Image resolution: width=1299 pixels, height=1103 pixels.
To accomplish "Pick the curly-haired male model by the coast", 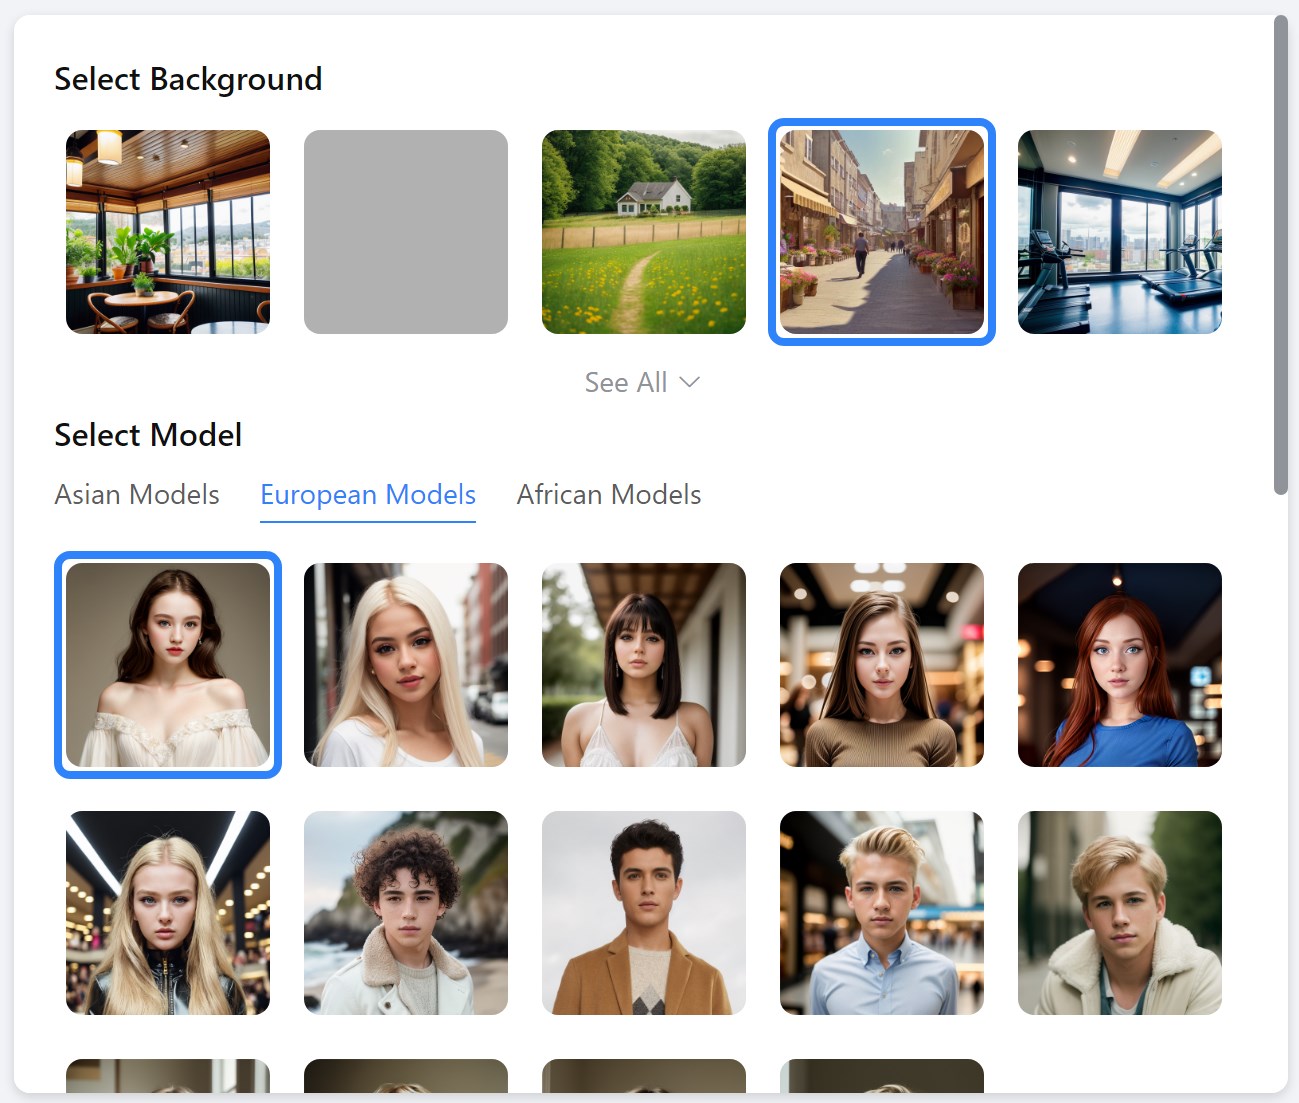I will [x=406, y=913].
